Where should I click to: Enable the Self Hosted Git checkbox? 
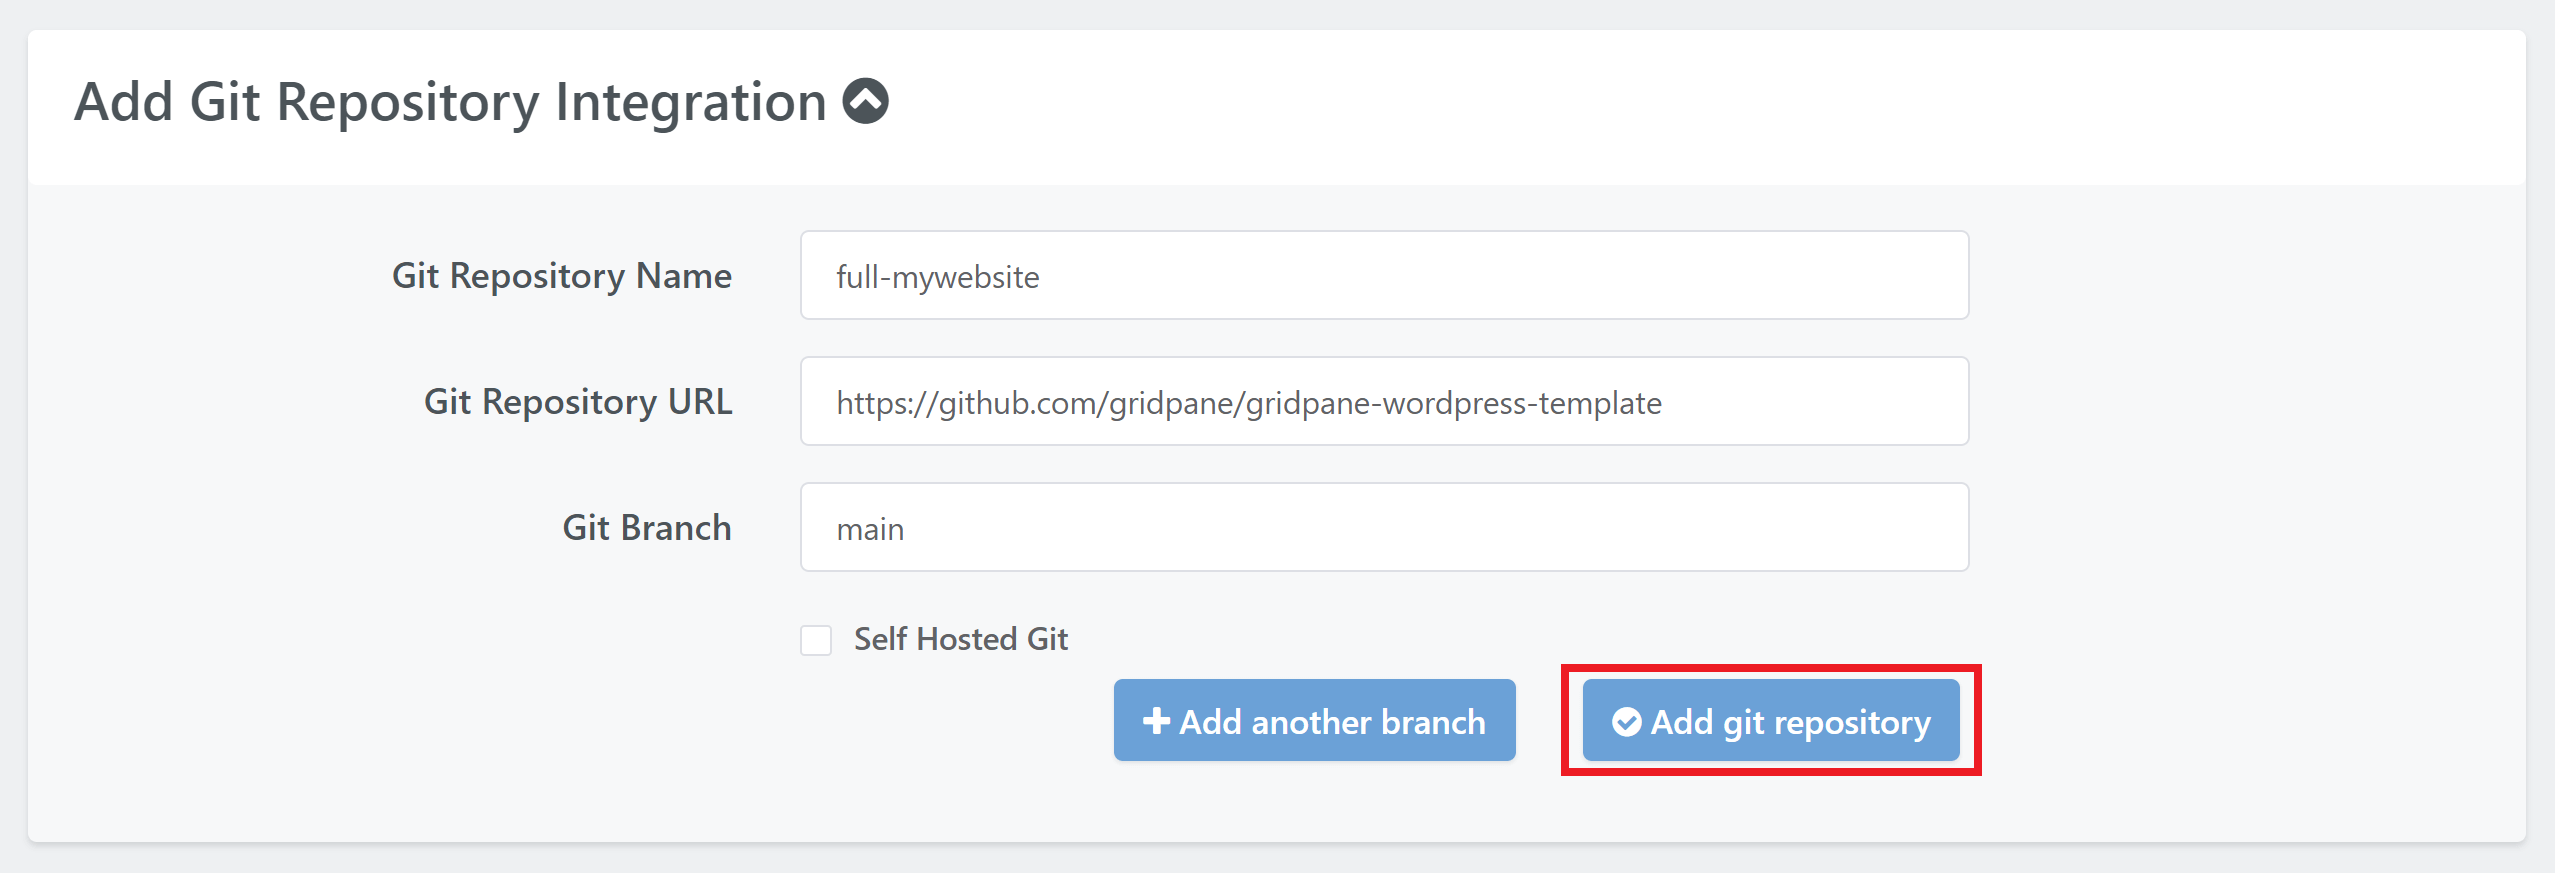click(x=816, y=640)
